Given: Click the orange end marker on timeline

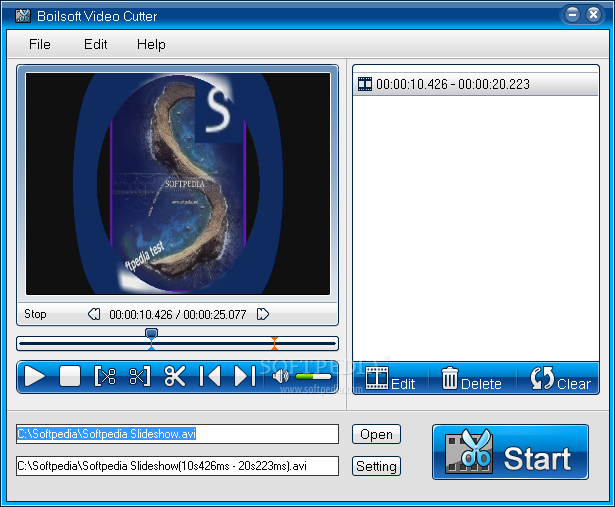Looking at the screenshot, I should tap(275, 343).
